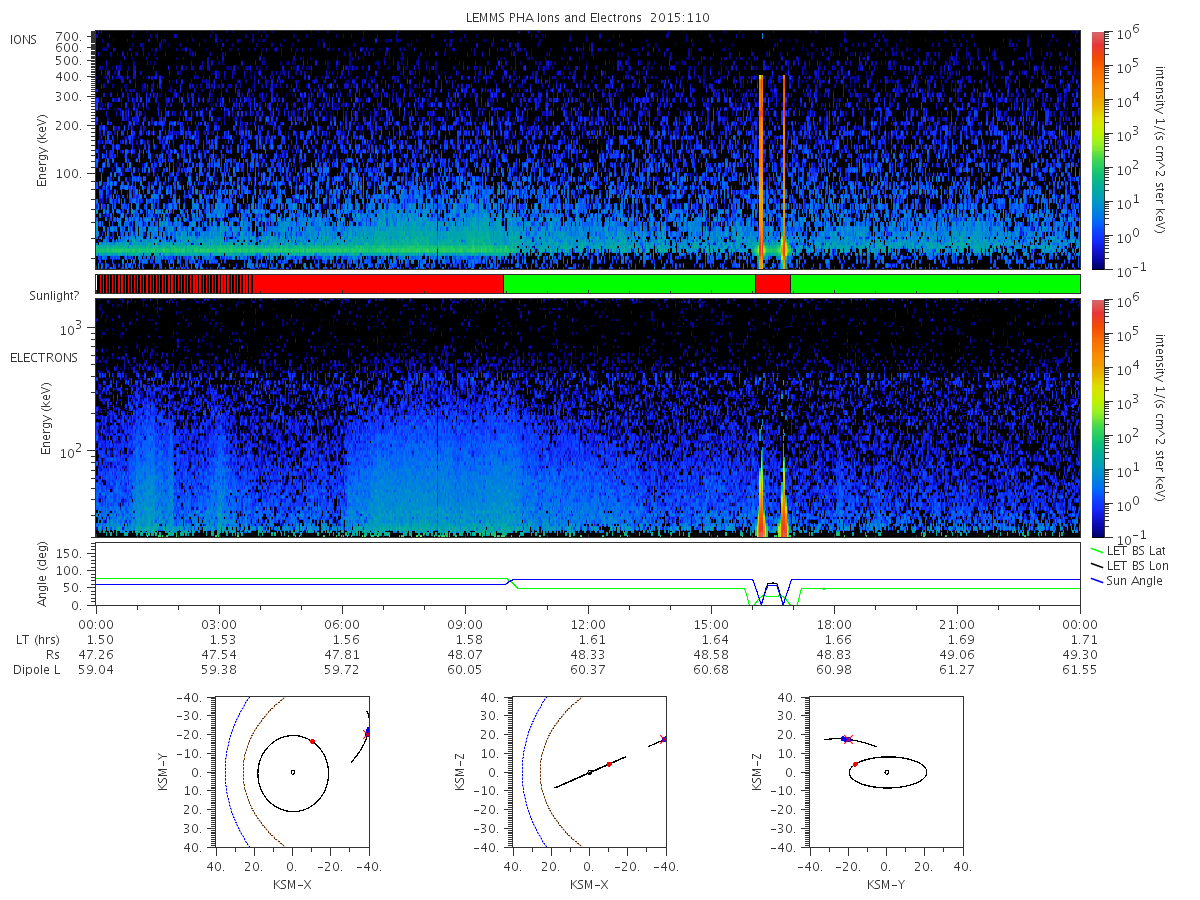Select the 18:00 time axis label

[x=834, y=624]
